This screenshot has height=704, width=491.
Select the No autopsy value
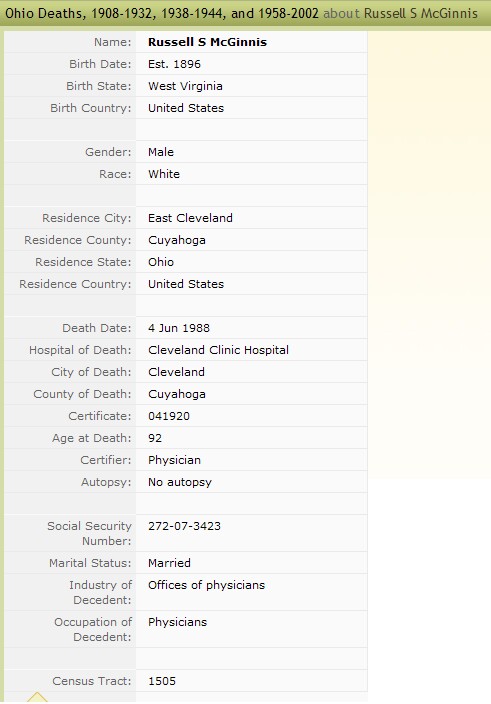(180, 482)
